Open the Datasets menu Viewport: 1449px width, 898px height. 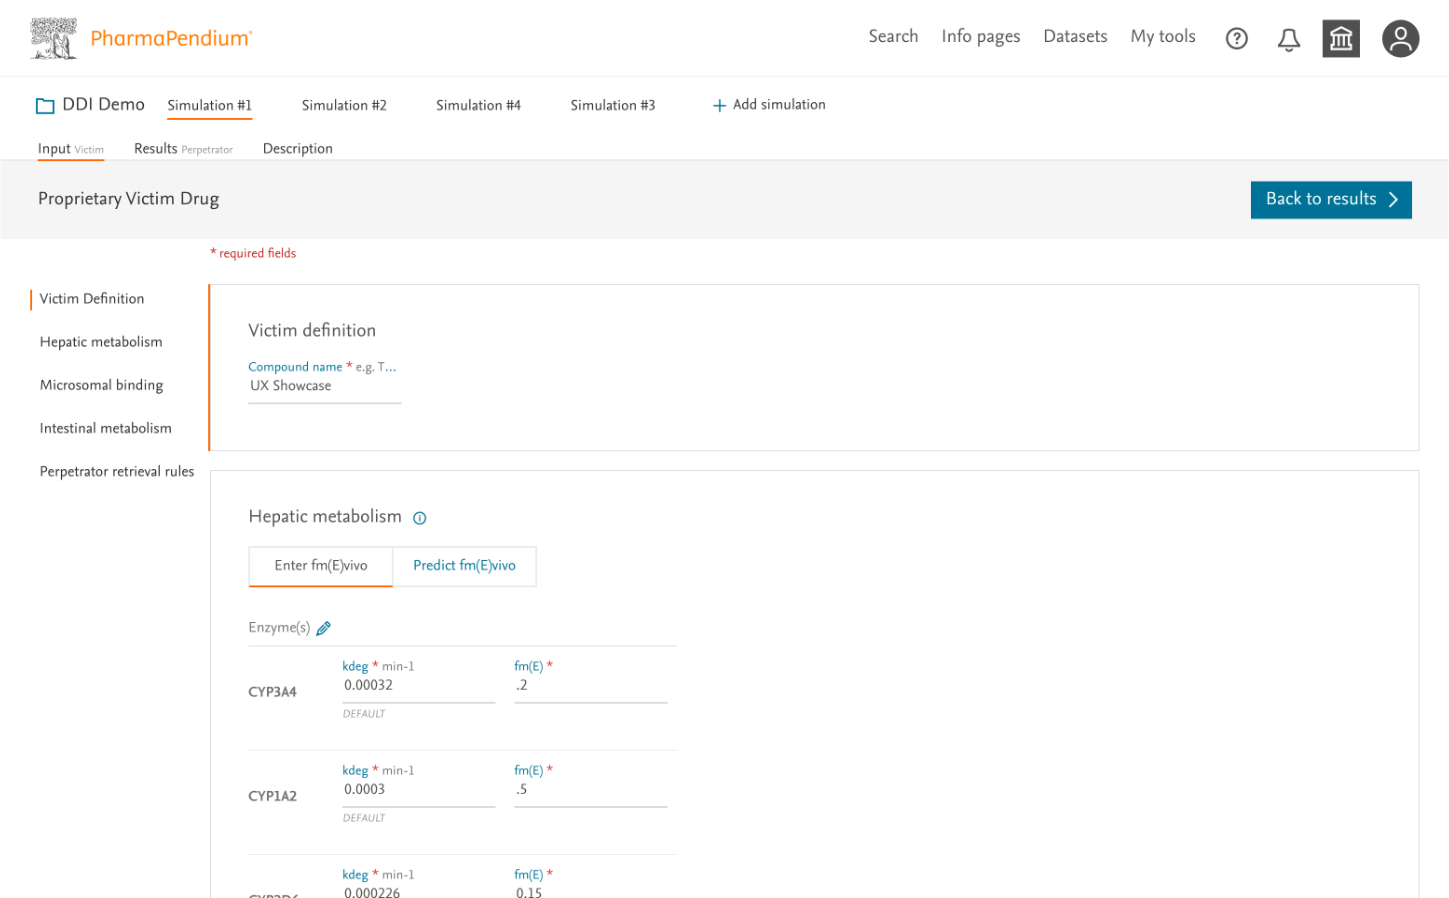pyautogui.click(x=1075, y=36)
